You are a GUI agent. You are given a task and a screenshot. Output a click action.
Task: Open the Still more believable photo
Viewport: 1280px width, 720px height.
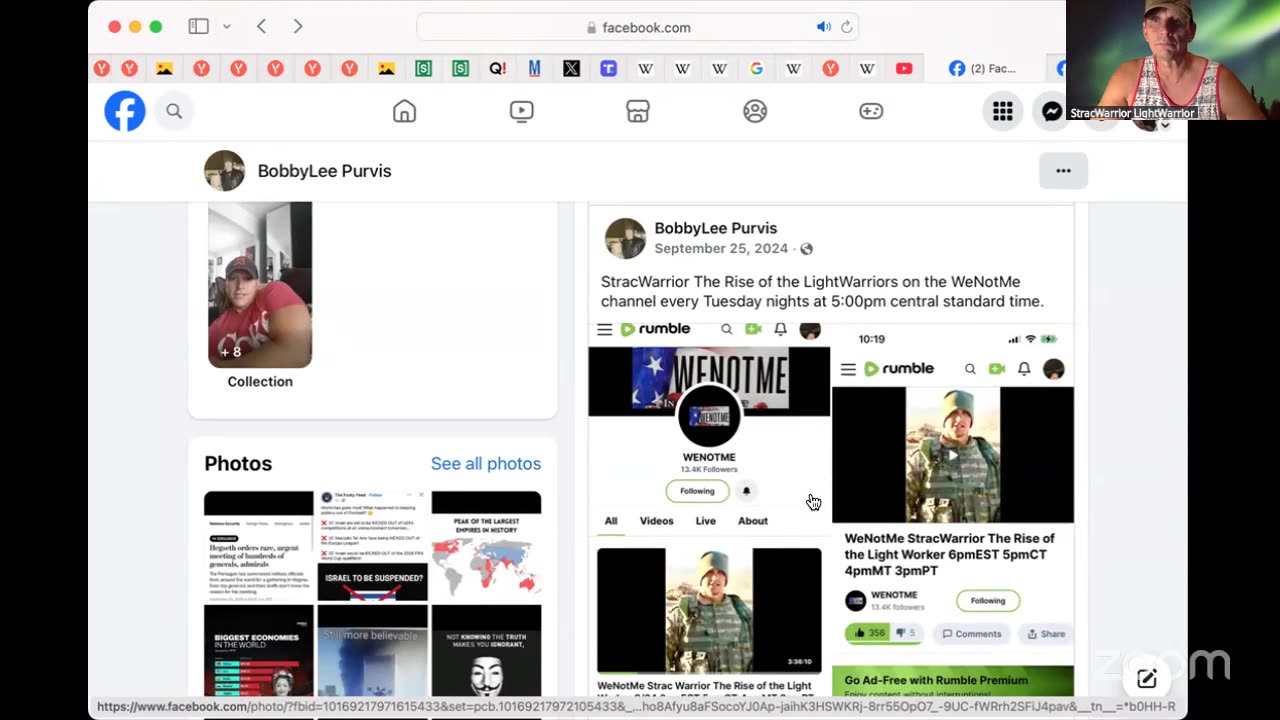(x=372, y=650)
